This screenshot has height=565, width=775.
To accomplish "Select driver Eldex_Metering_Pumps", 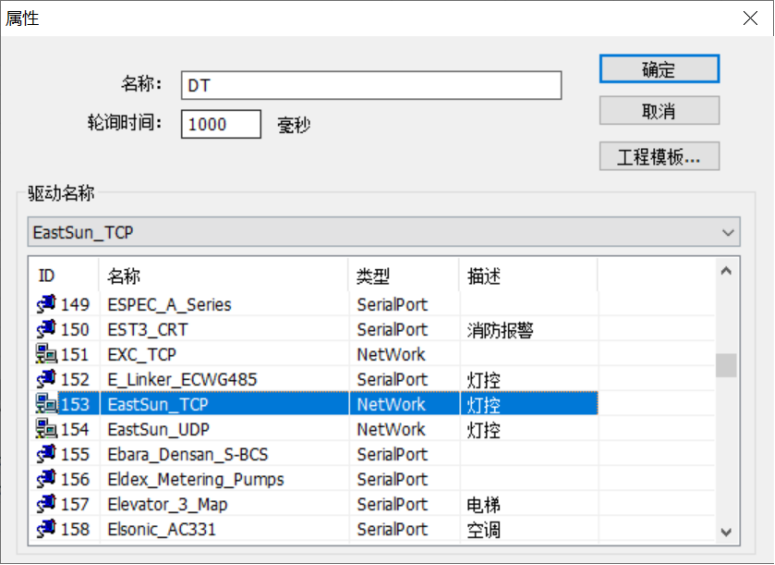I will tap(196, 479).
